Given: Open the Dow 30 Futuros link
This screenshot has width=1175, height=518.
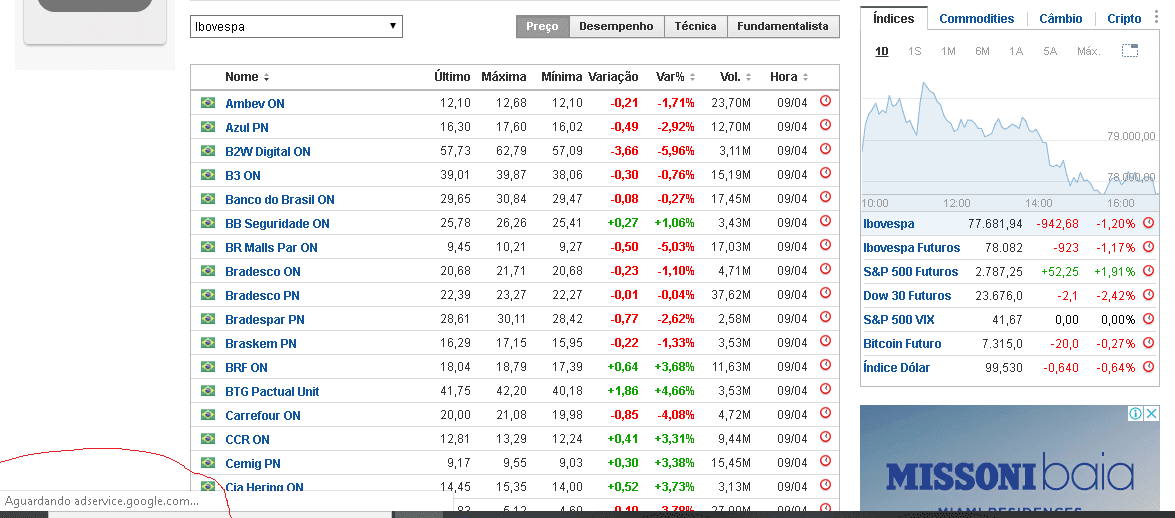Looking at the screenshot, I should [907, 295].
